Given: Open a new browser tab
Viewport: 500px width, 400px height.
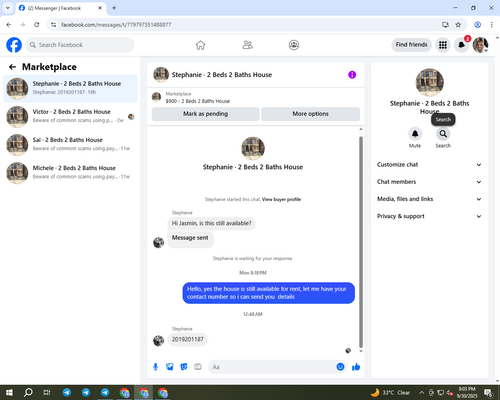Looking at the screenshot, I should click(114, 8).
